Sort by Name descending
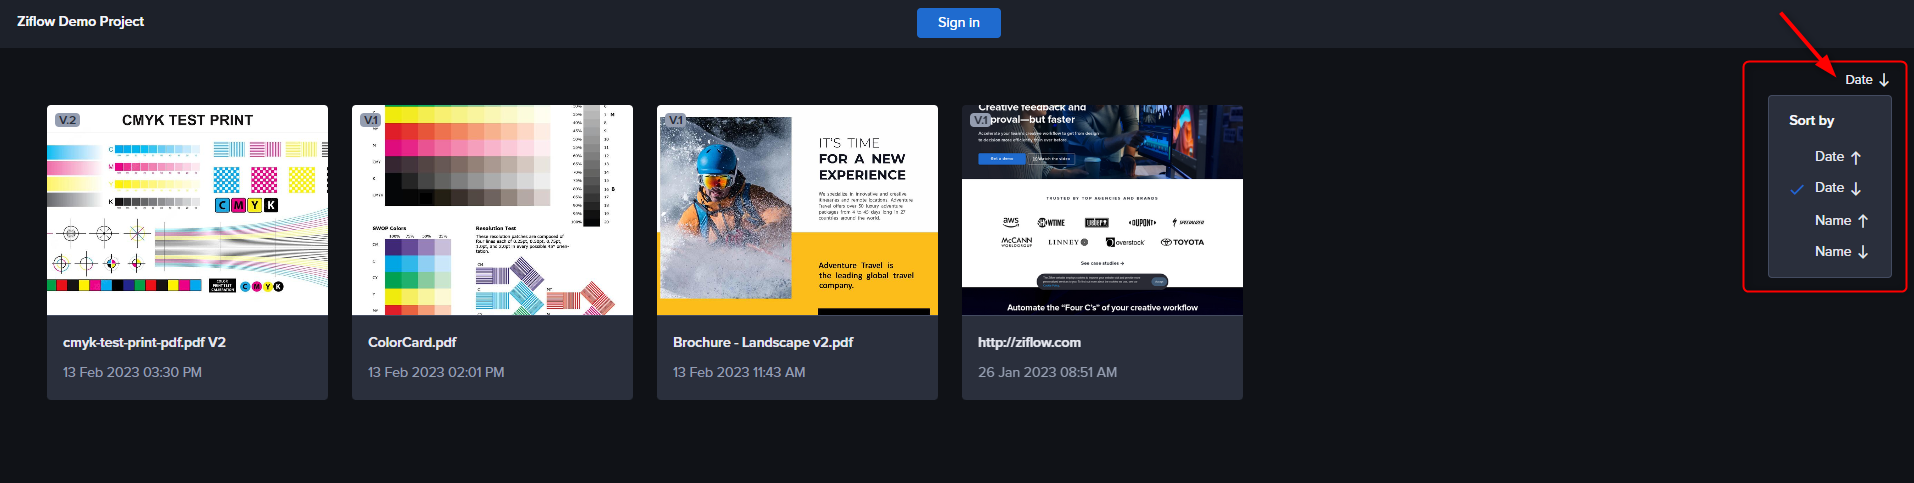 [x=1840, y=252]
